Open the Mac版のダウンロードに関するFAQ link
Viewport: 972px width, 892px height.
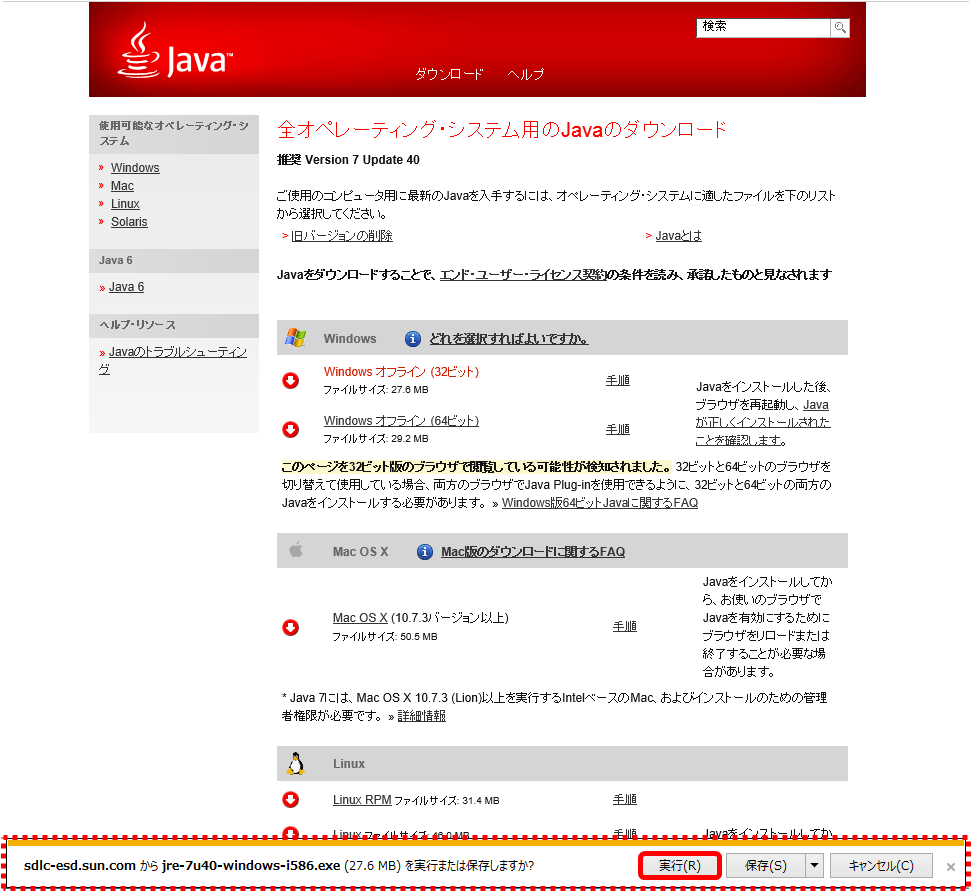coord(533,552)
